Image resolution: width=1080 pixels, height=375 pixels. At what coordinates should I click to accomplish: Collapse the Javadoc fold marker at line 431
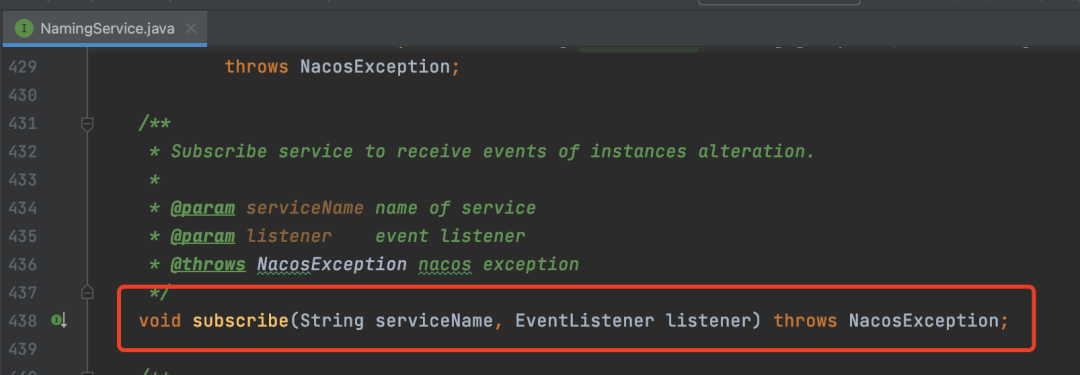(x=87, y=124)
